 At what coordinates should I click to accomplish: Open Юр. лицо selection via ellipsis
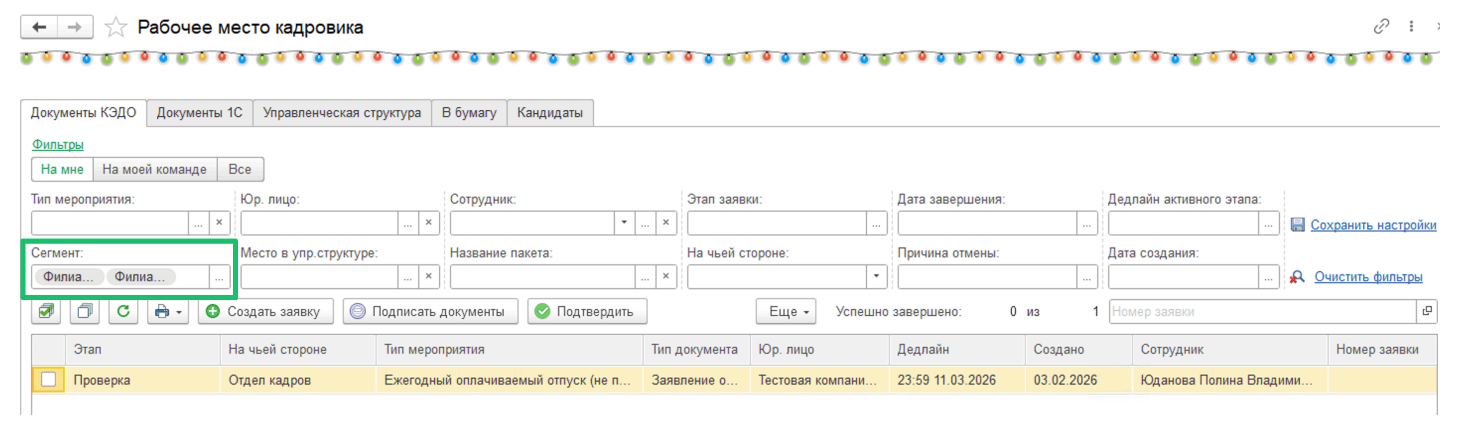(x=408, y=223)
